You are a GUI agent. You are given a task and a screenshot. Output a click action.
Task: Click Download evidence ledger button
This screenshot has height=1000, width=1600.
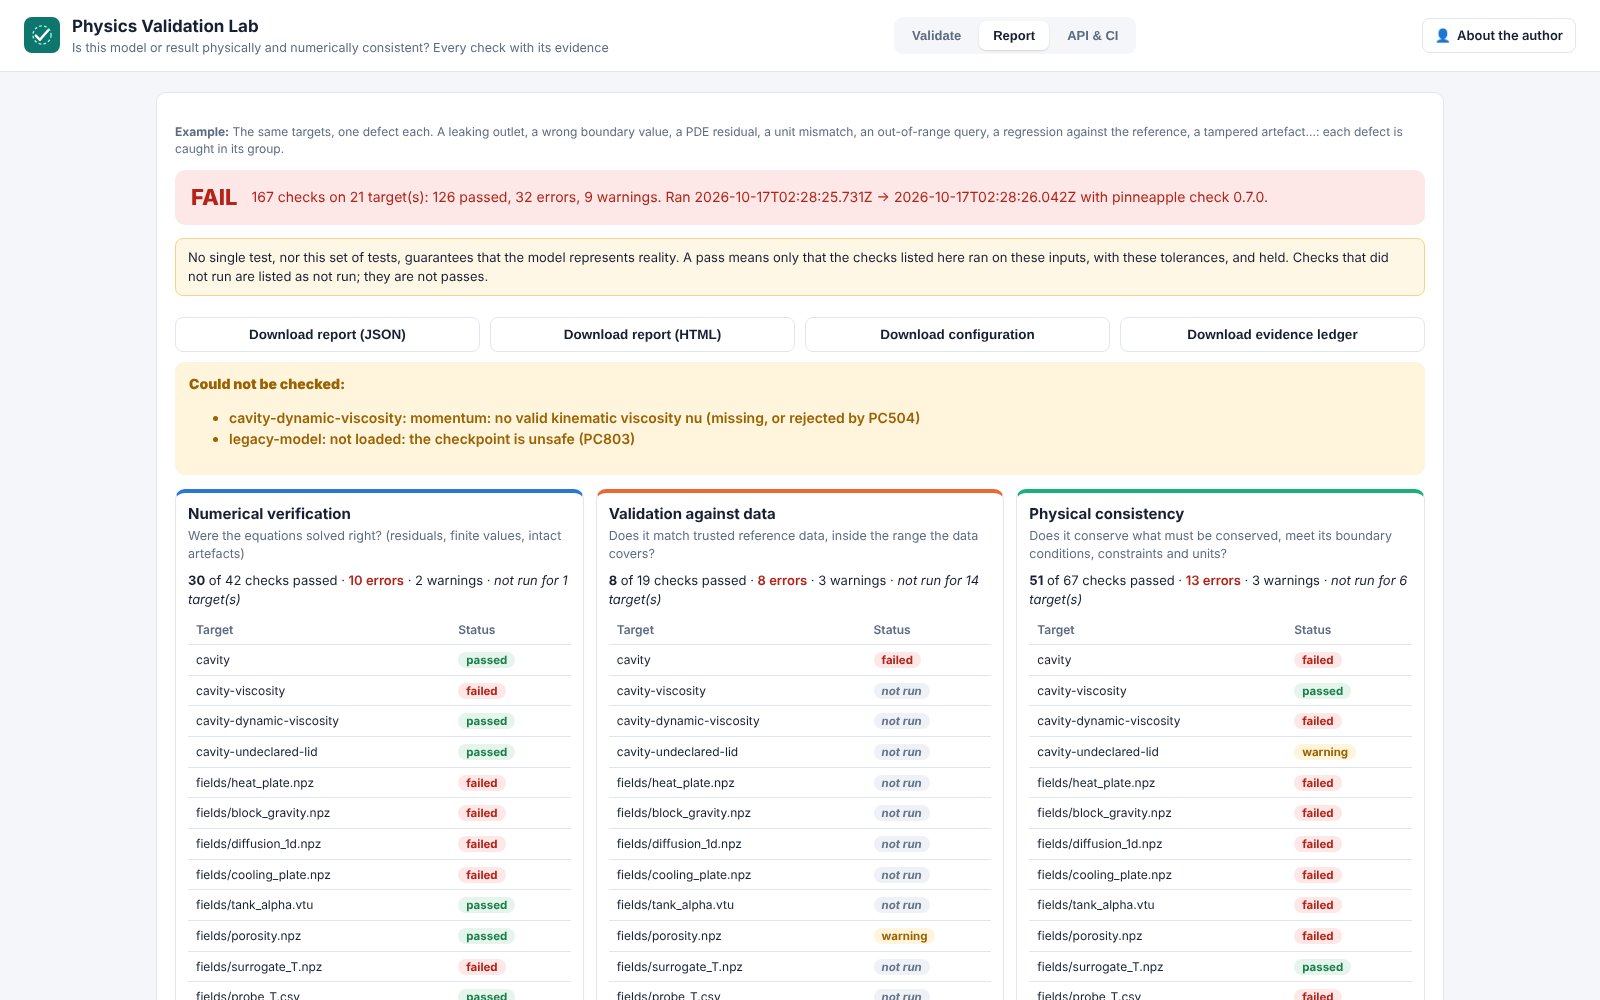click(x=1272, y=334)
